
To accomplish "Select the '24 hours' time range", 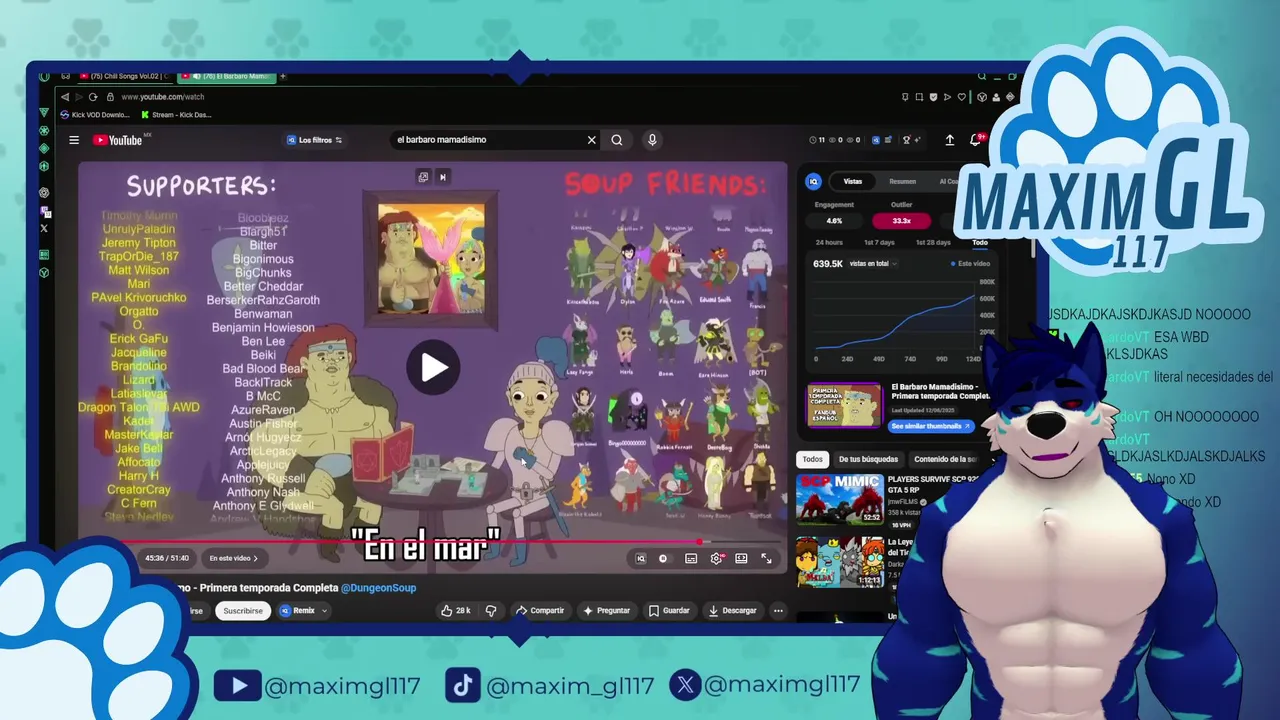I will [x=828, y=243].
